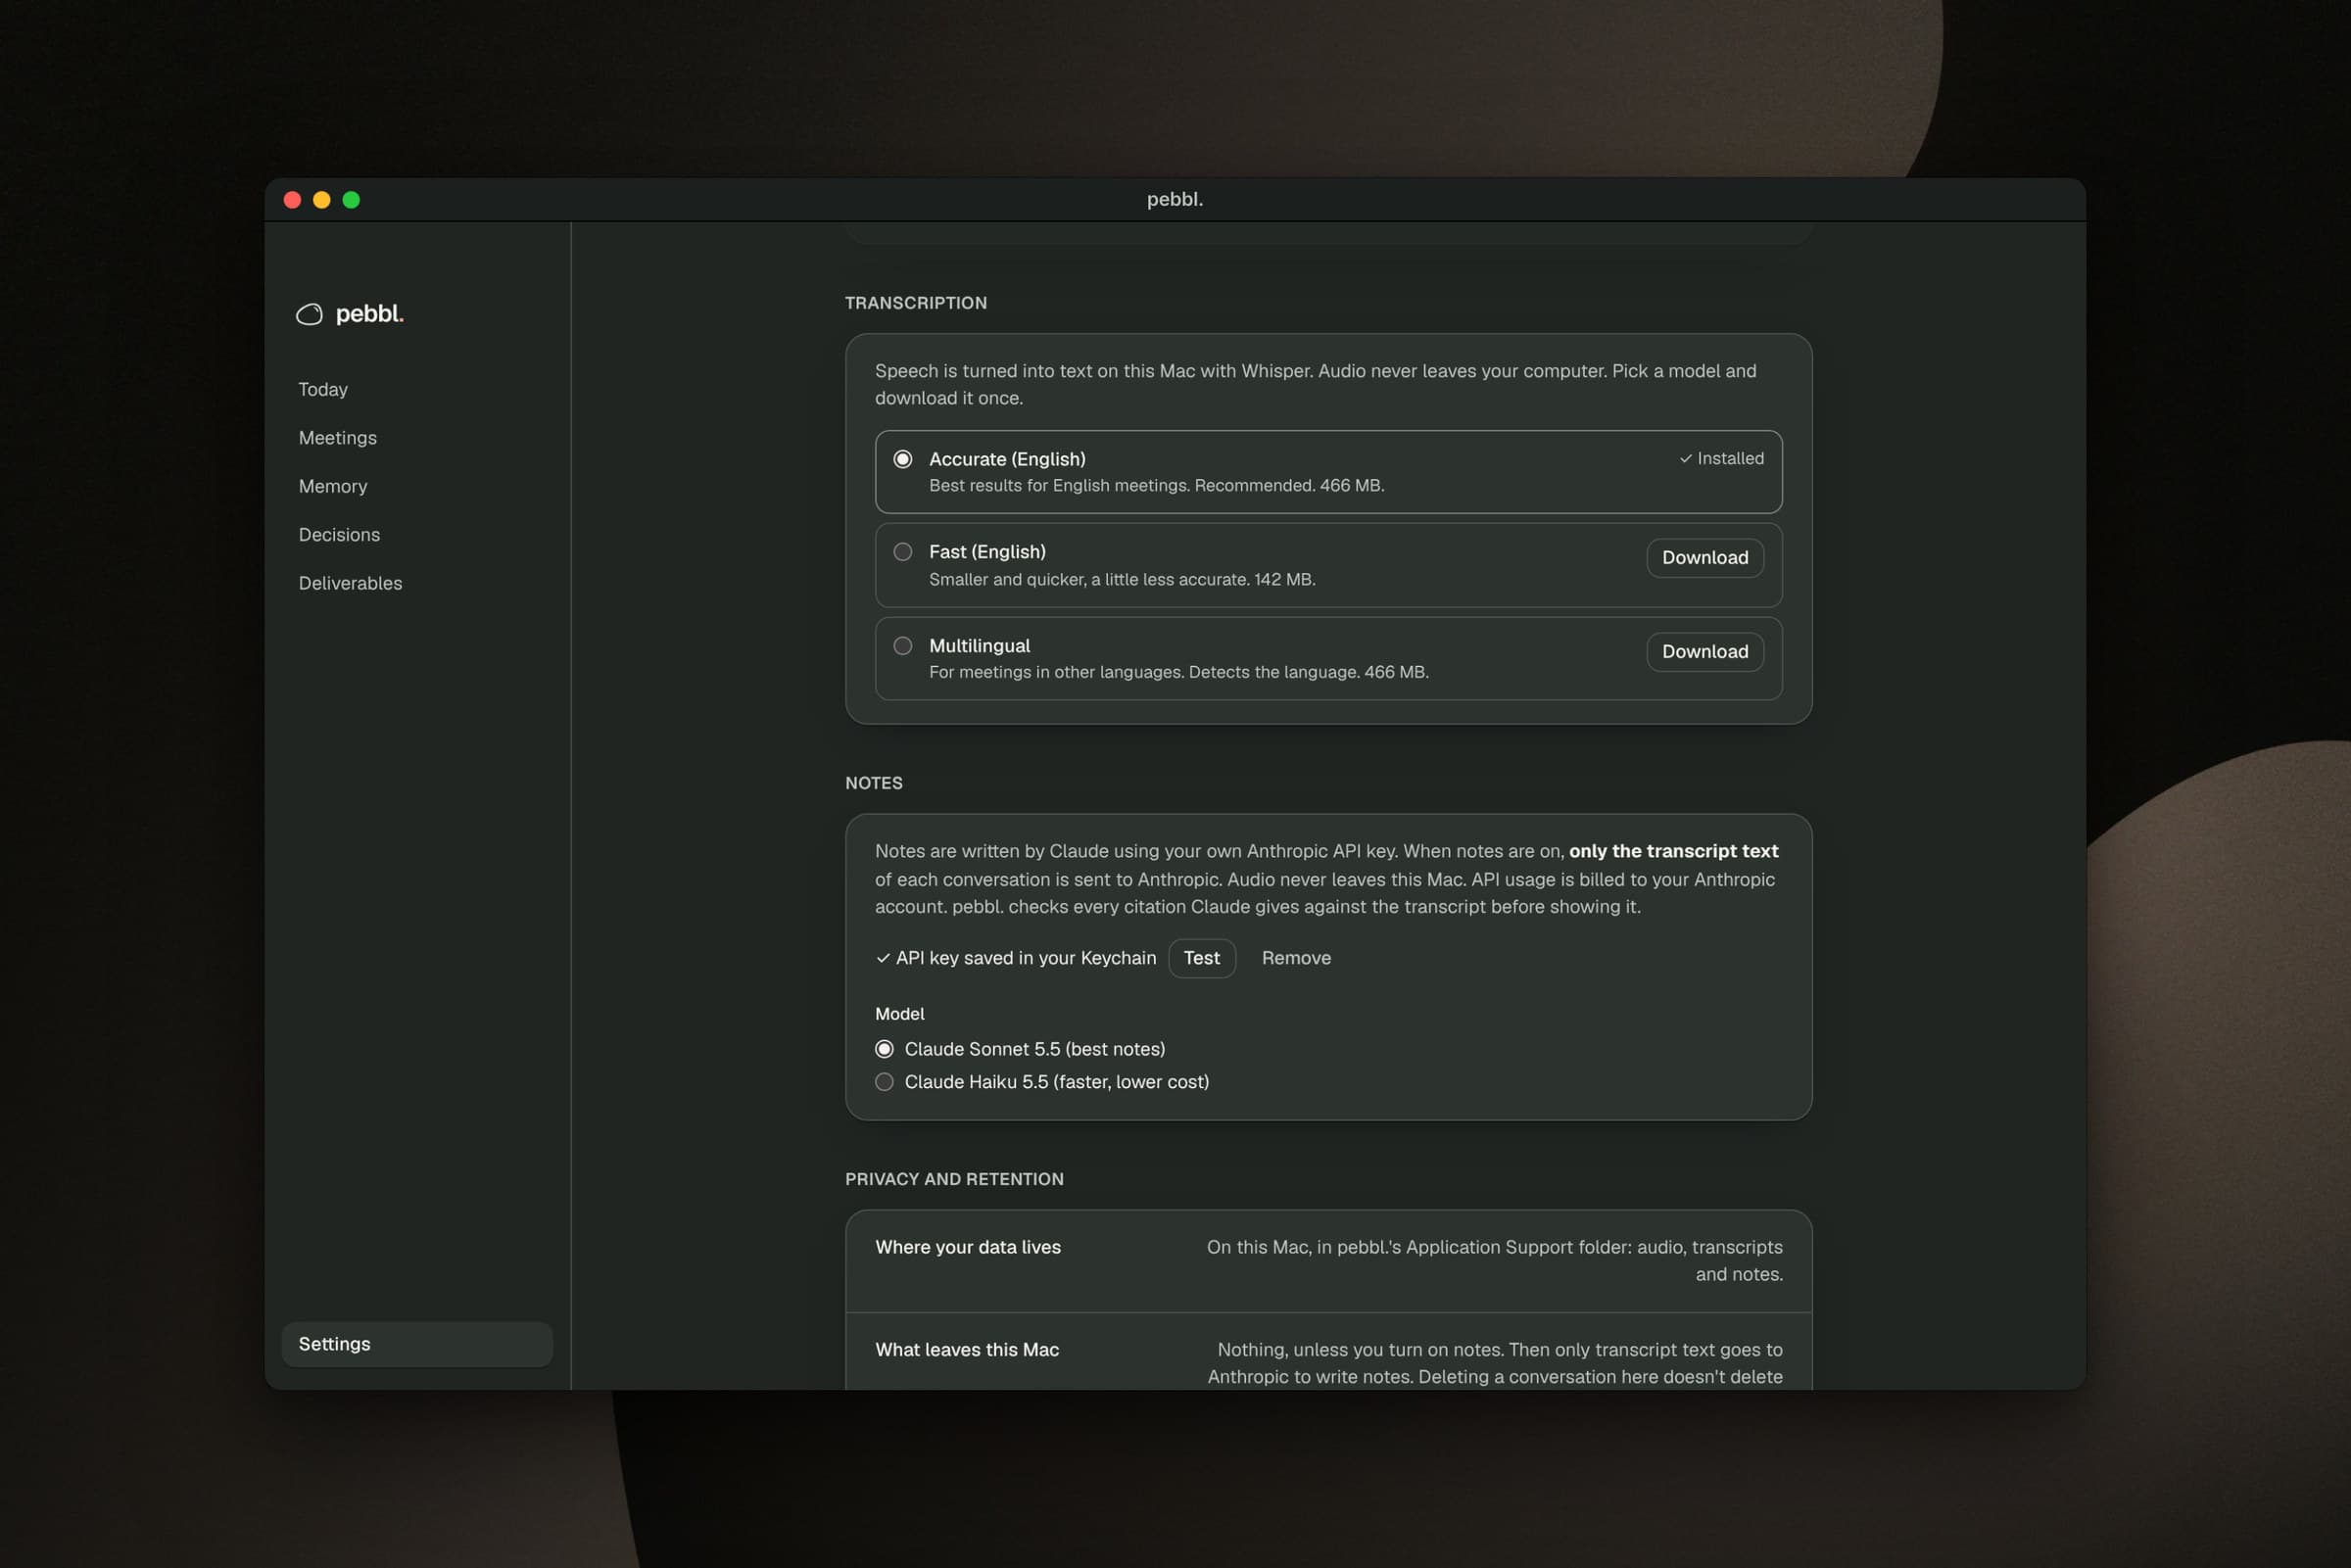Image resolution: width=2351 pixels, height=1568 pixels.
Task: Click the pebbl. window title text
Action: (x=1175, y=200)
